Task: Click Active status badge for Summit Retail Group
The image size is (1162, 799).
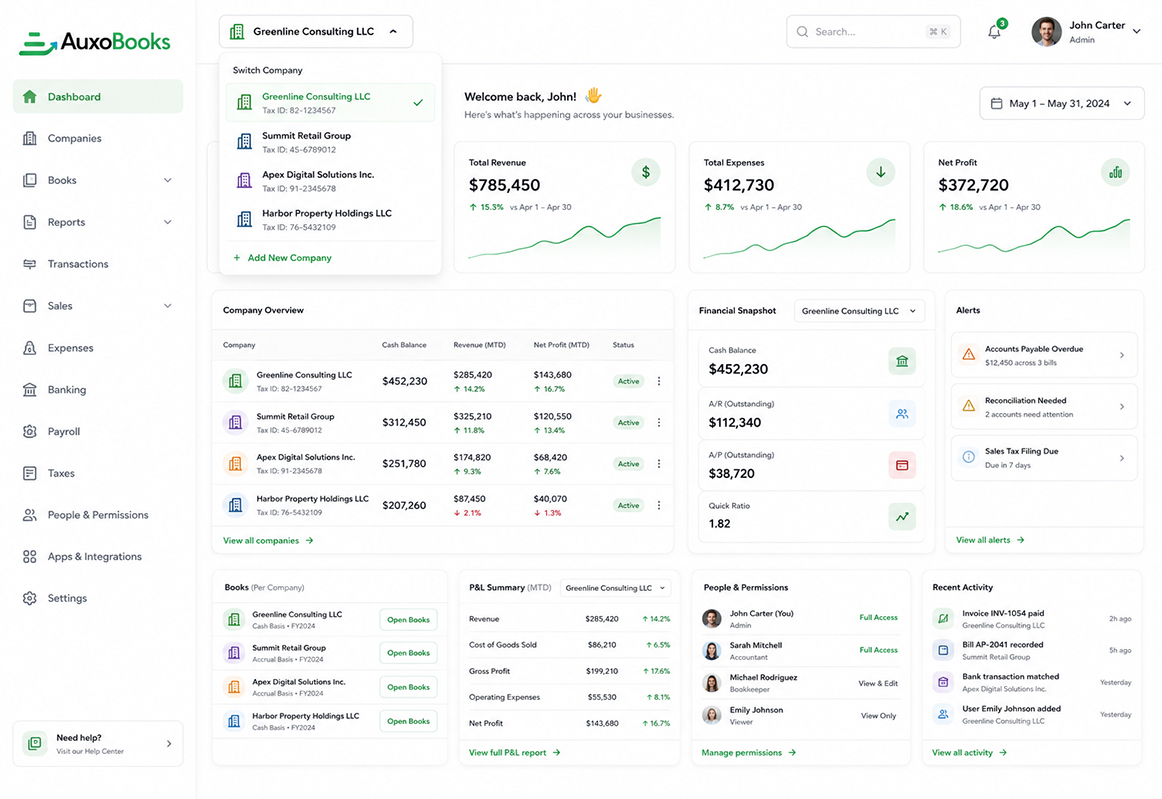Action: pyautogui.click(x=628, y=422)
